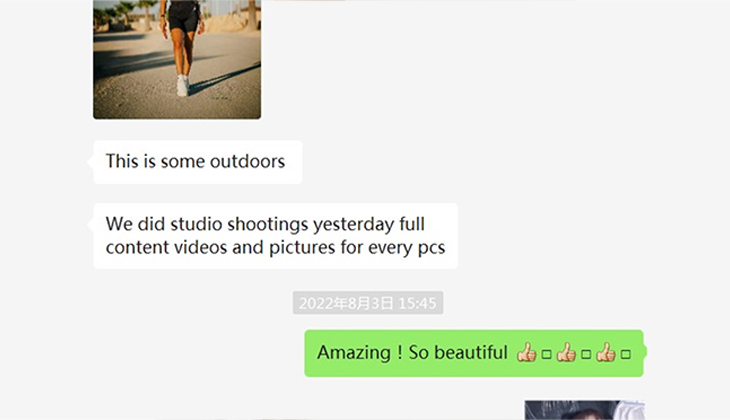Click the first thumbs-up emoji
The height and width of the screenshot is (420, 730).
coord(526,353)
